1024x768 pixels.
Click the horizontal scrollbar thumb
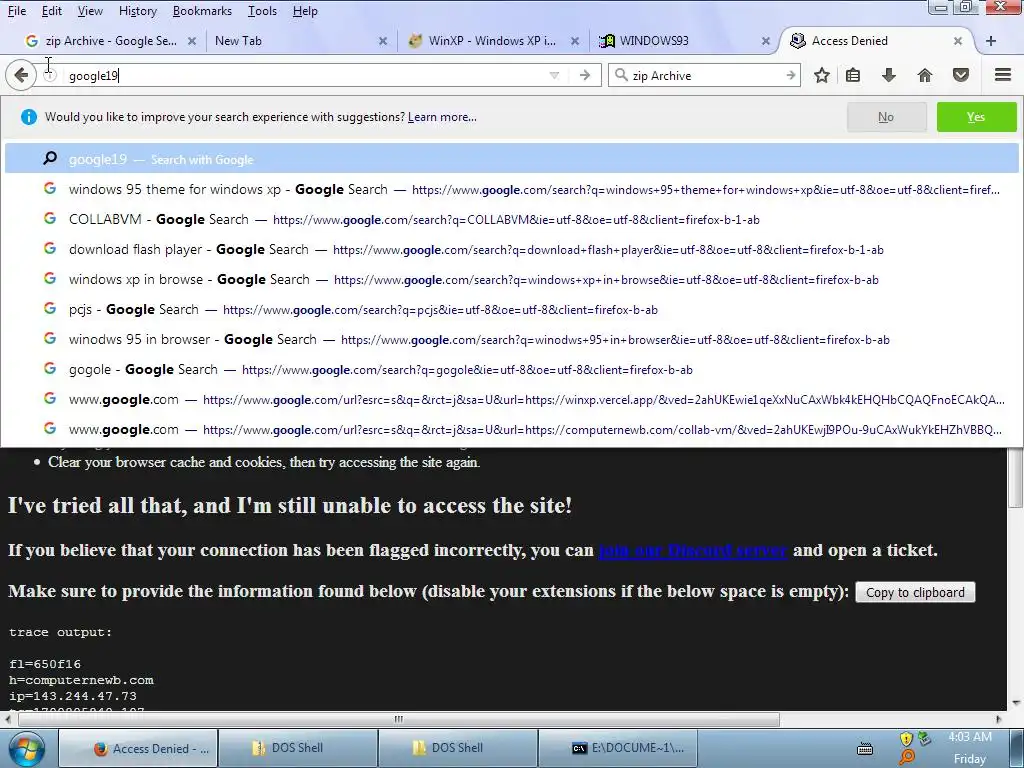[398, 719]
